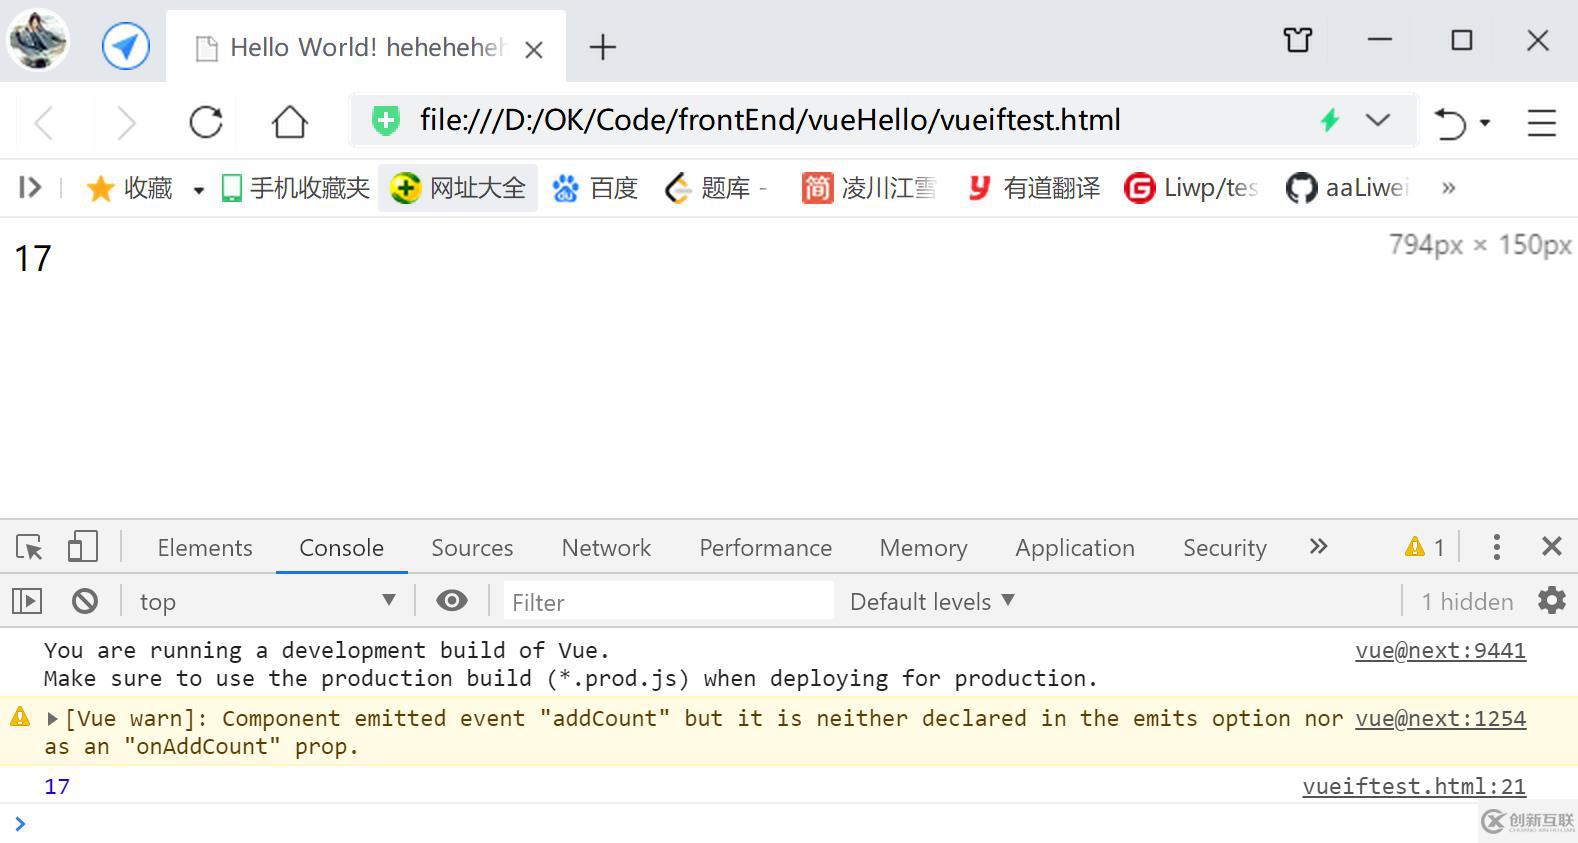This screenshot has height=843, width=1578.
Task: Click the skin/shirt icon in the title bar
Action: click(1298, 40)
